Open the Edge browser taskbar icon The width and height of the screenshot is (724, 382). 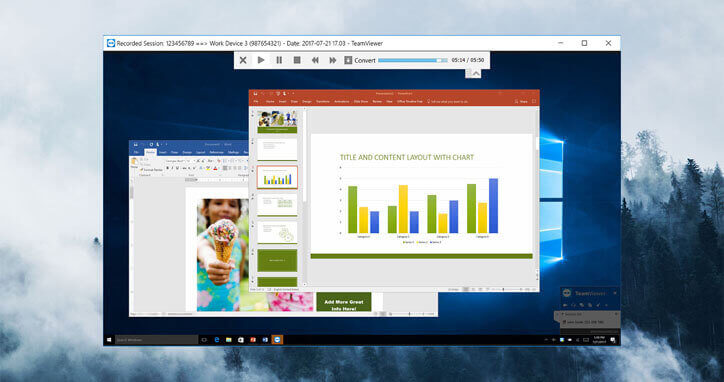(x=217, y=340)
